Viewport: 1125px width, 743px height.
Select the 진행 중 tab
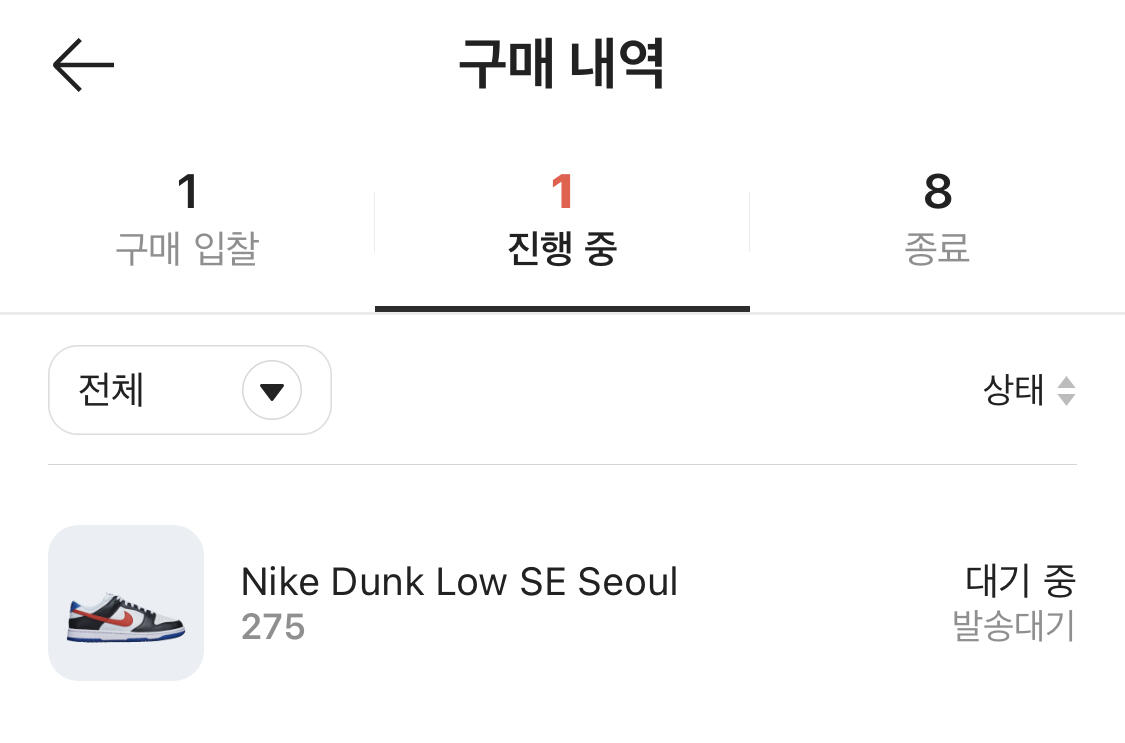(562, 221)
